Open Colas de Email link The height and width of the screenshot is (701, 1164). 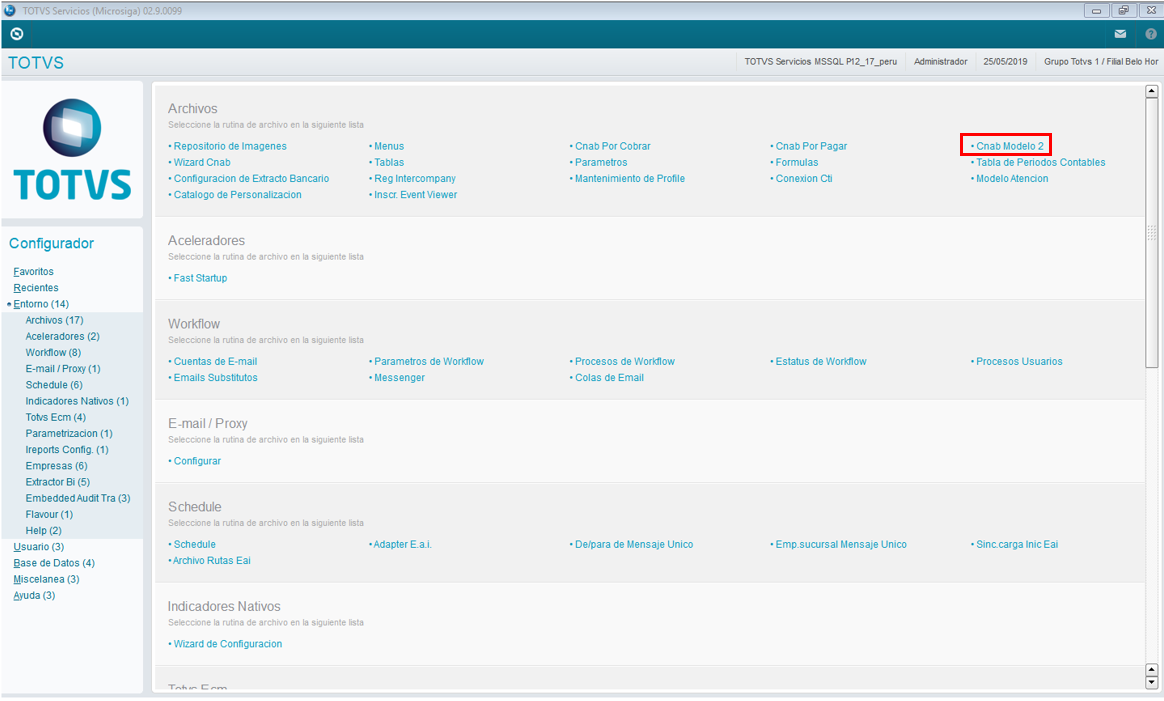609,378
